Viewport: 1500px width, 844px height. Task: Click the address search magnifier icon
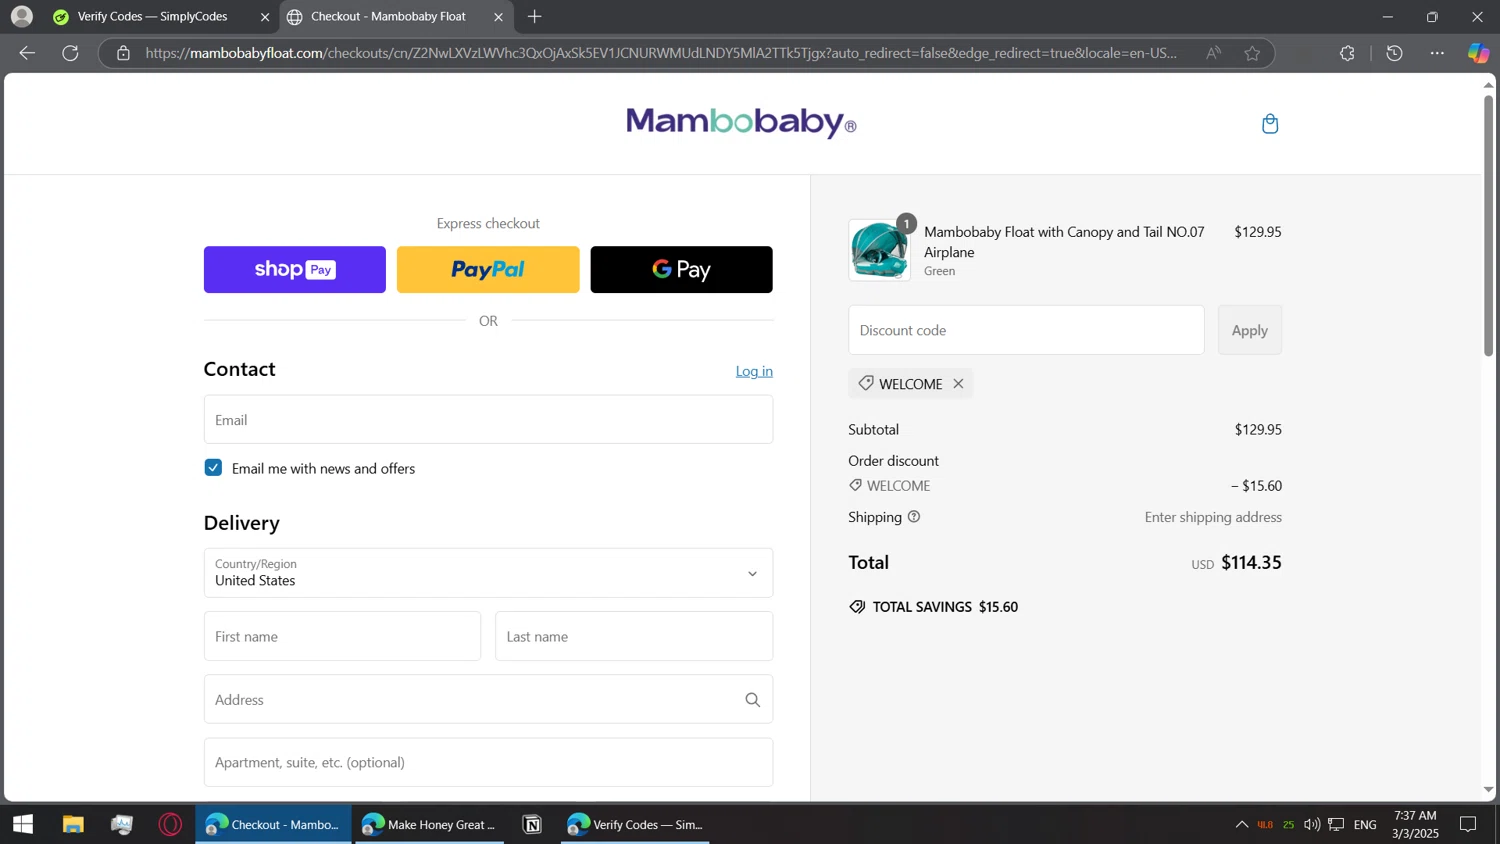pyautogui.click(x=753, y=700)
